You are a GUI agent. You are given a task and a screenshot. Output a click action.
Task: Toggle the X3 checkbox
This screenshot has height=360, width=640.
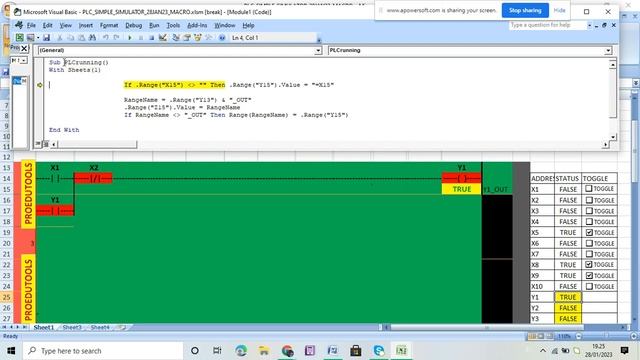coord(589,211)
